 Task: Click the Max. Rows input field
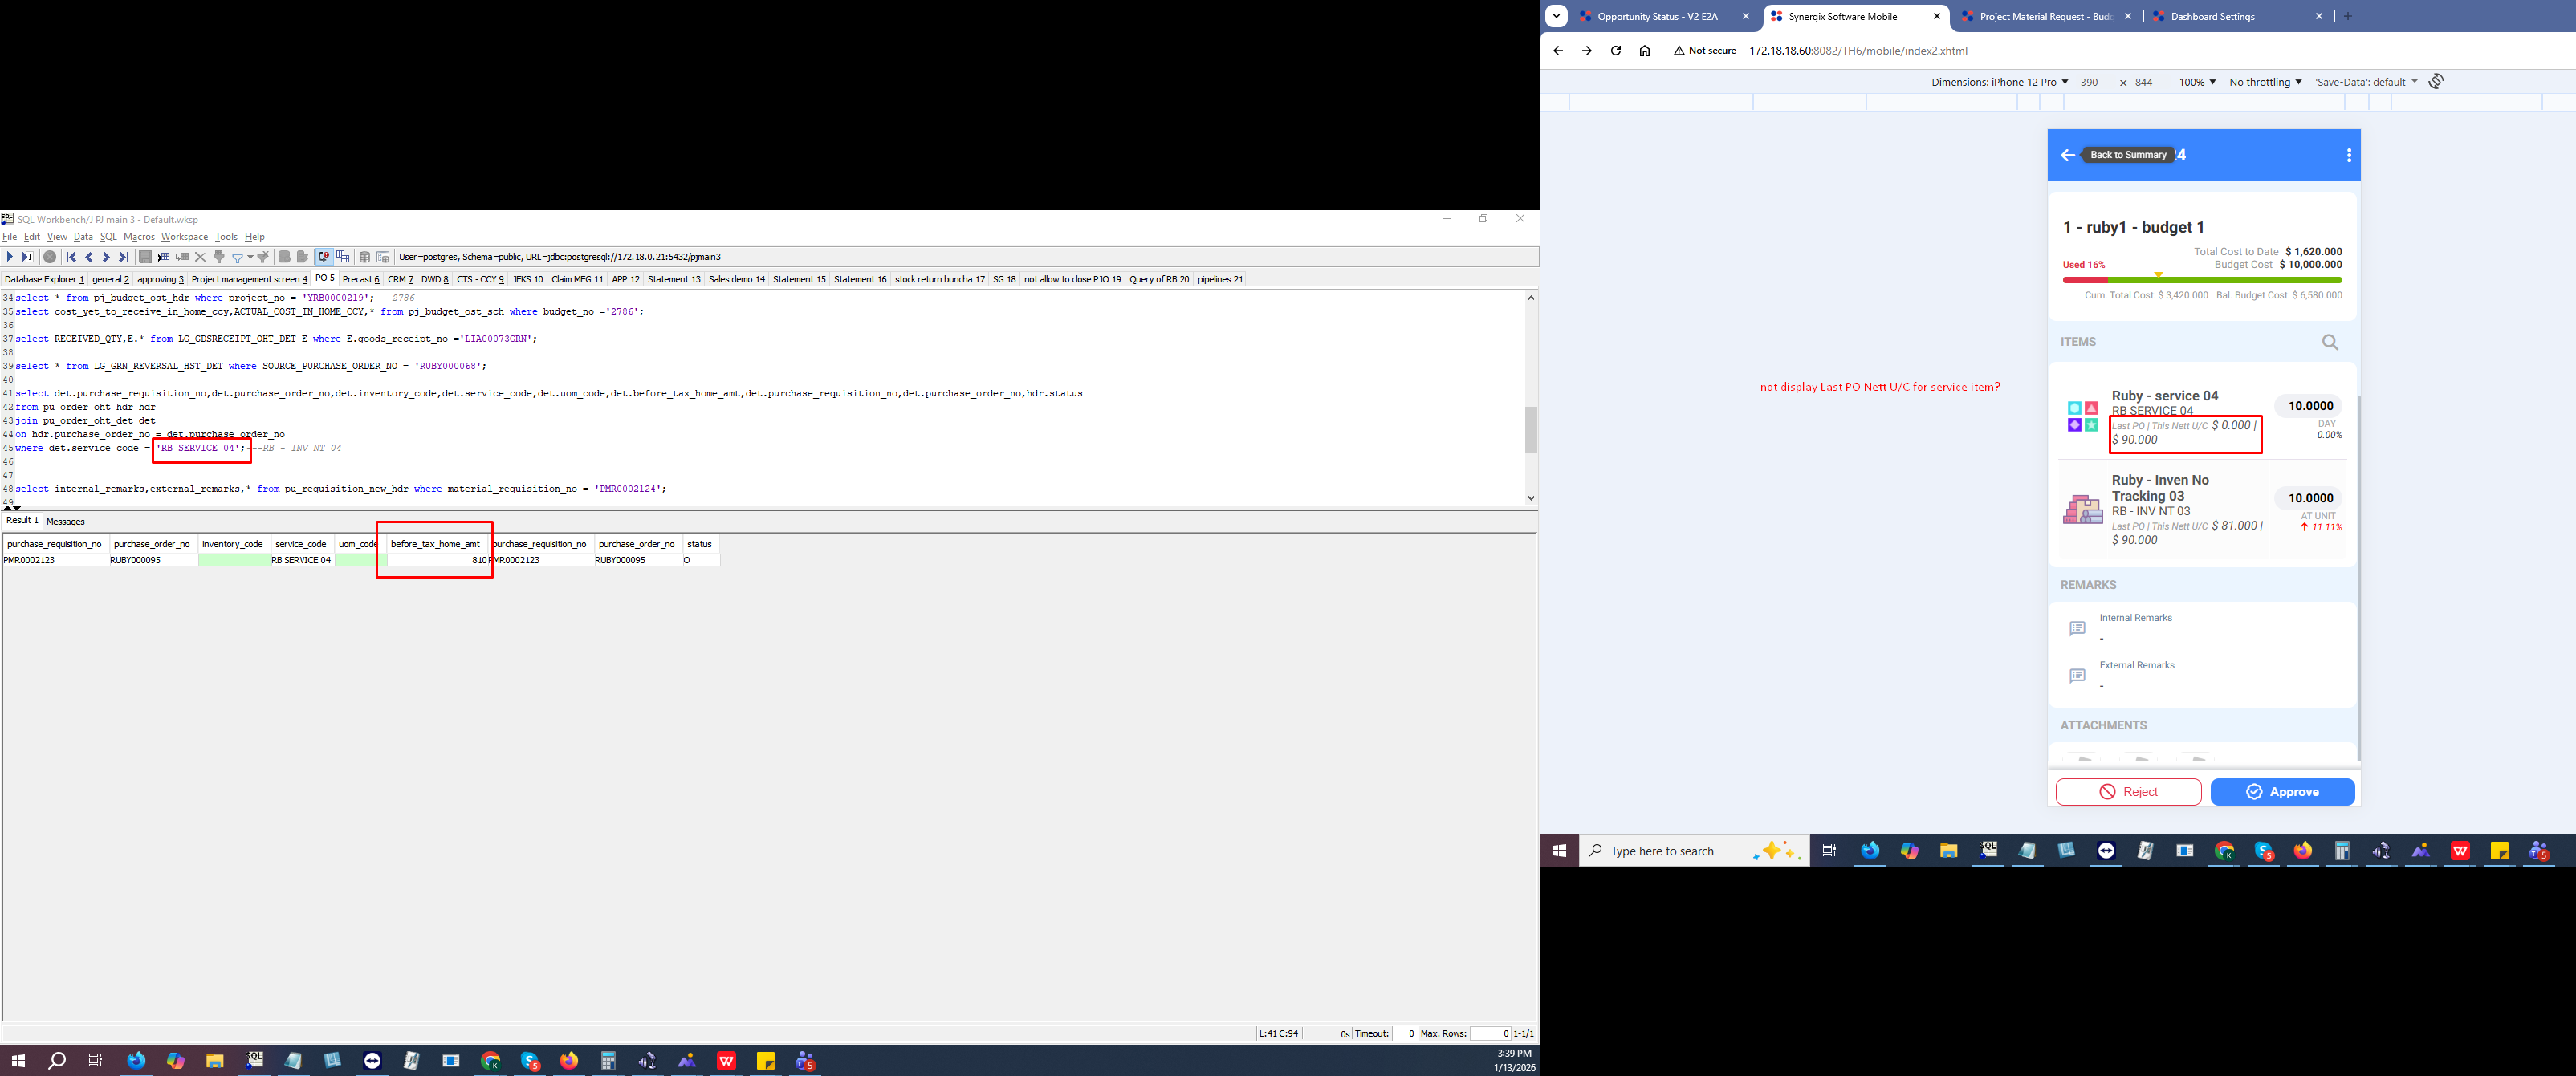1490,1033
